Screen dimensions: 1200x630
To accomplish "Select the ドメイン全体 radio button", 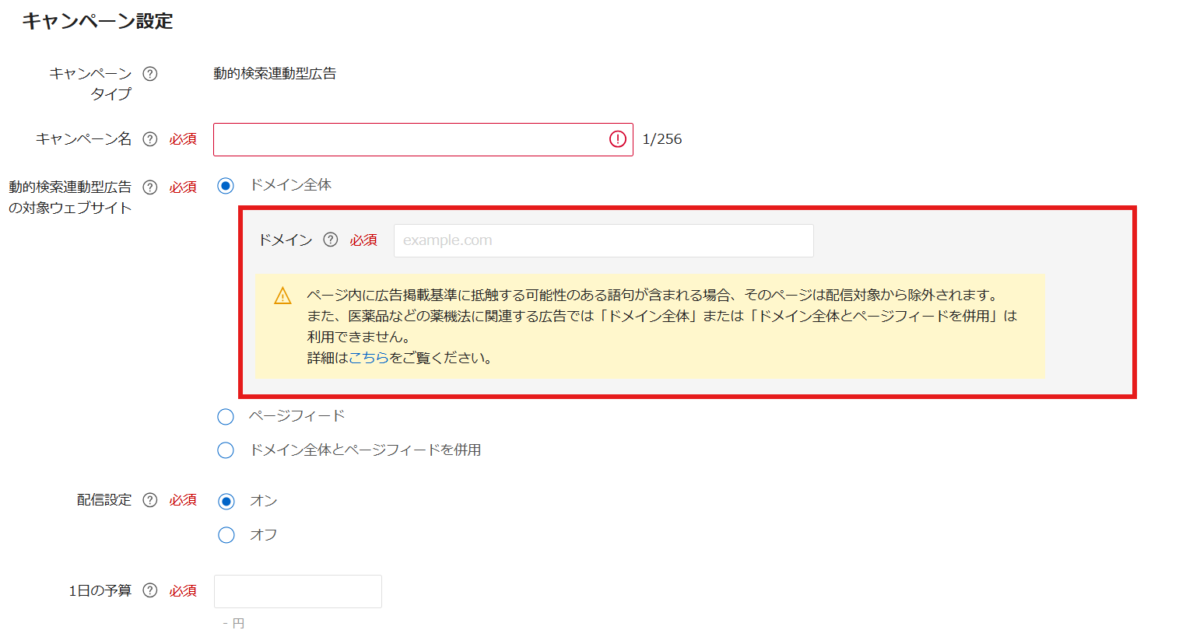I will point(225,186).
